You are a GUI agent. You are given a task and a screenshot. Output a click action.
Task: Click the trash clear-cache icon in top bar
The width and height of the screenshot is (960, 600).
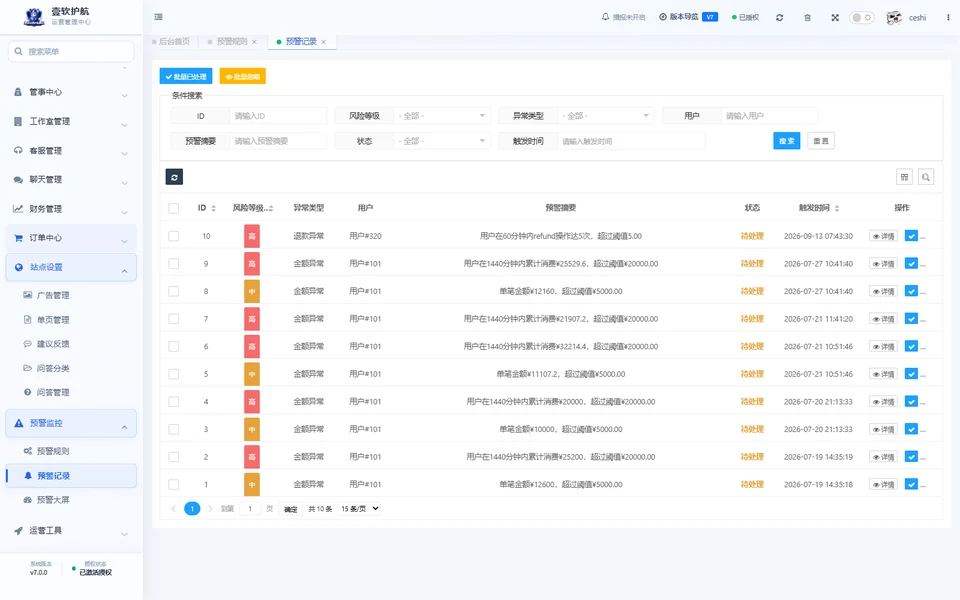(x=808, y=18)
